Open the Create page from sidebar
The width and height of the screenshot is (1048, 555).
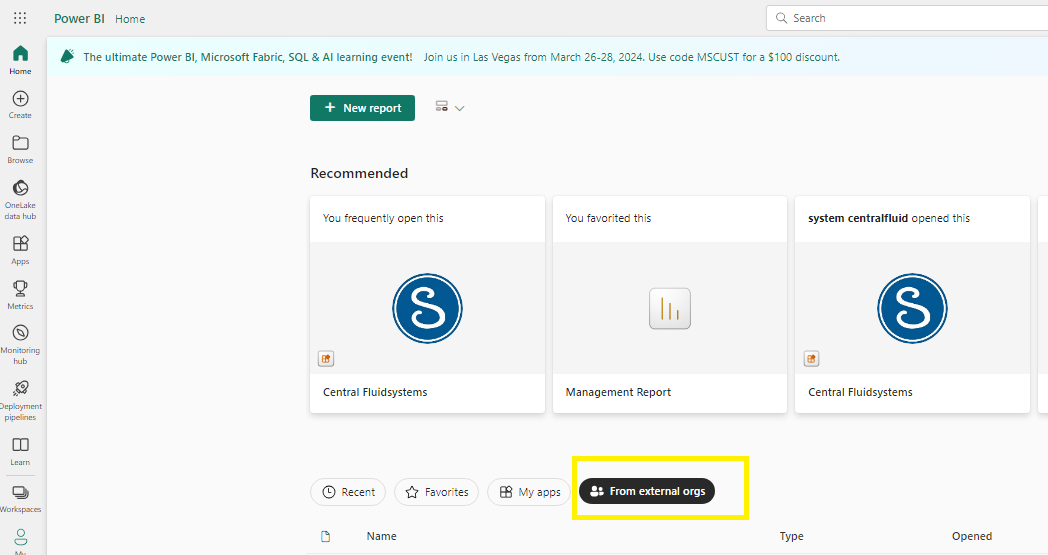(20, 105)
